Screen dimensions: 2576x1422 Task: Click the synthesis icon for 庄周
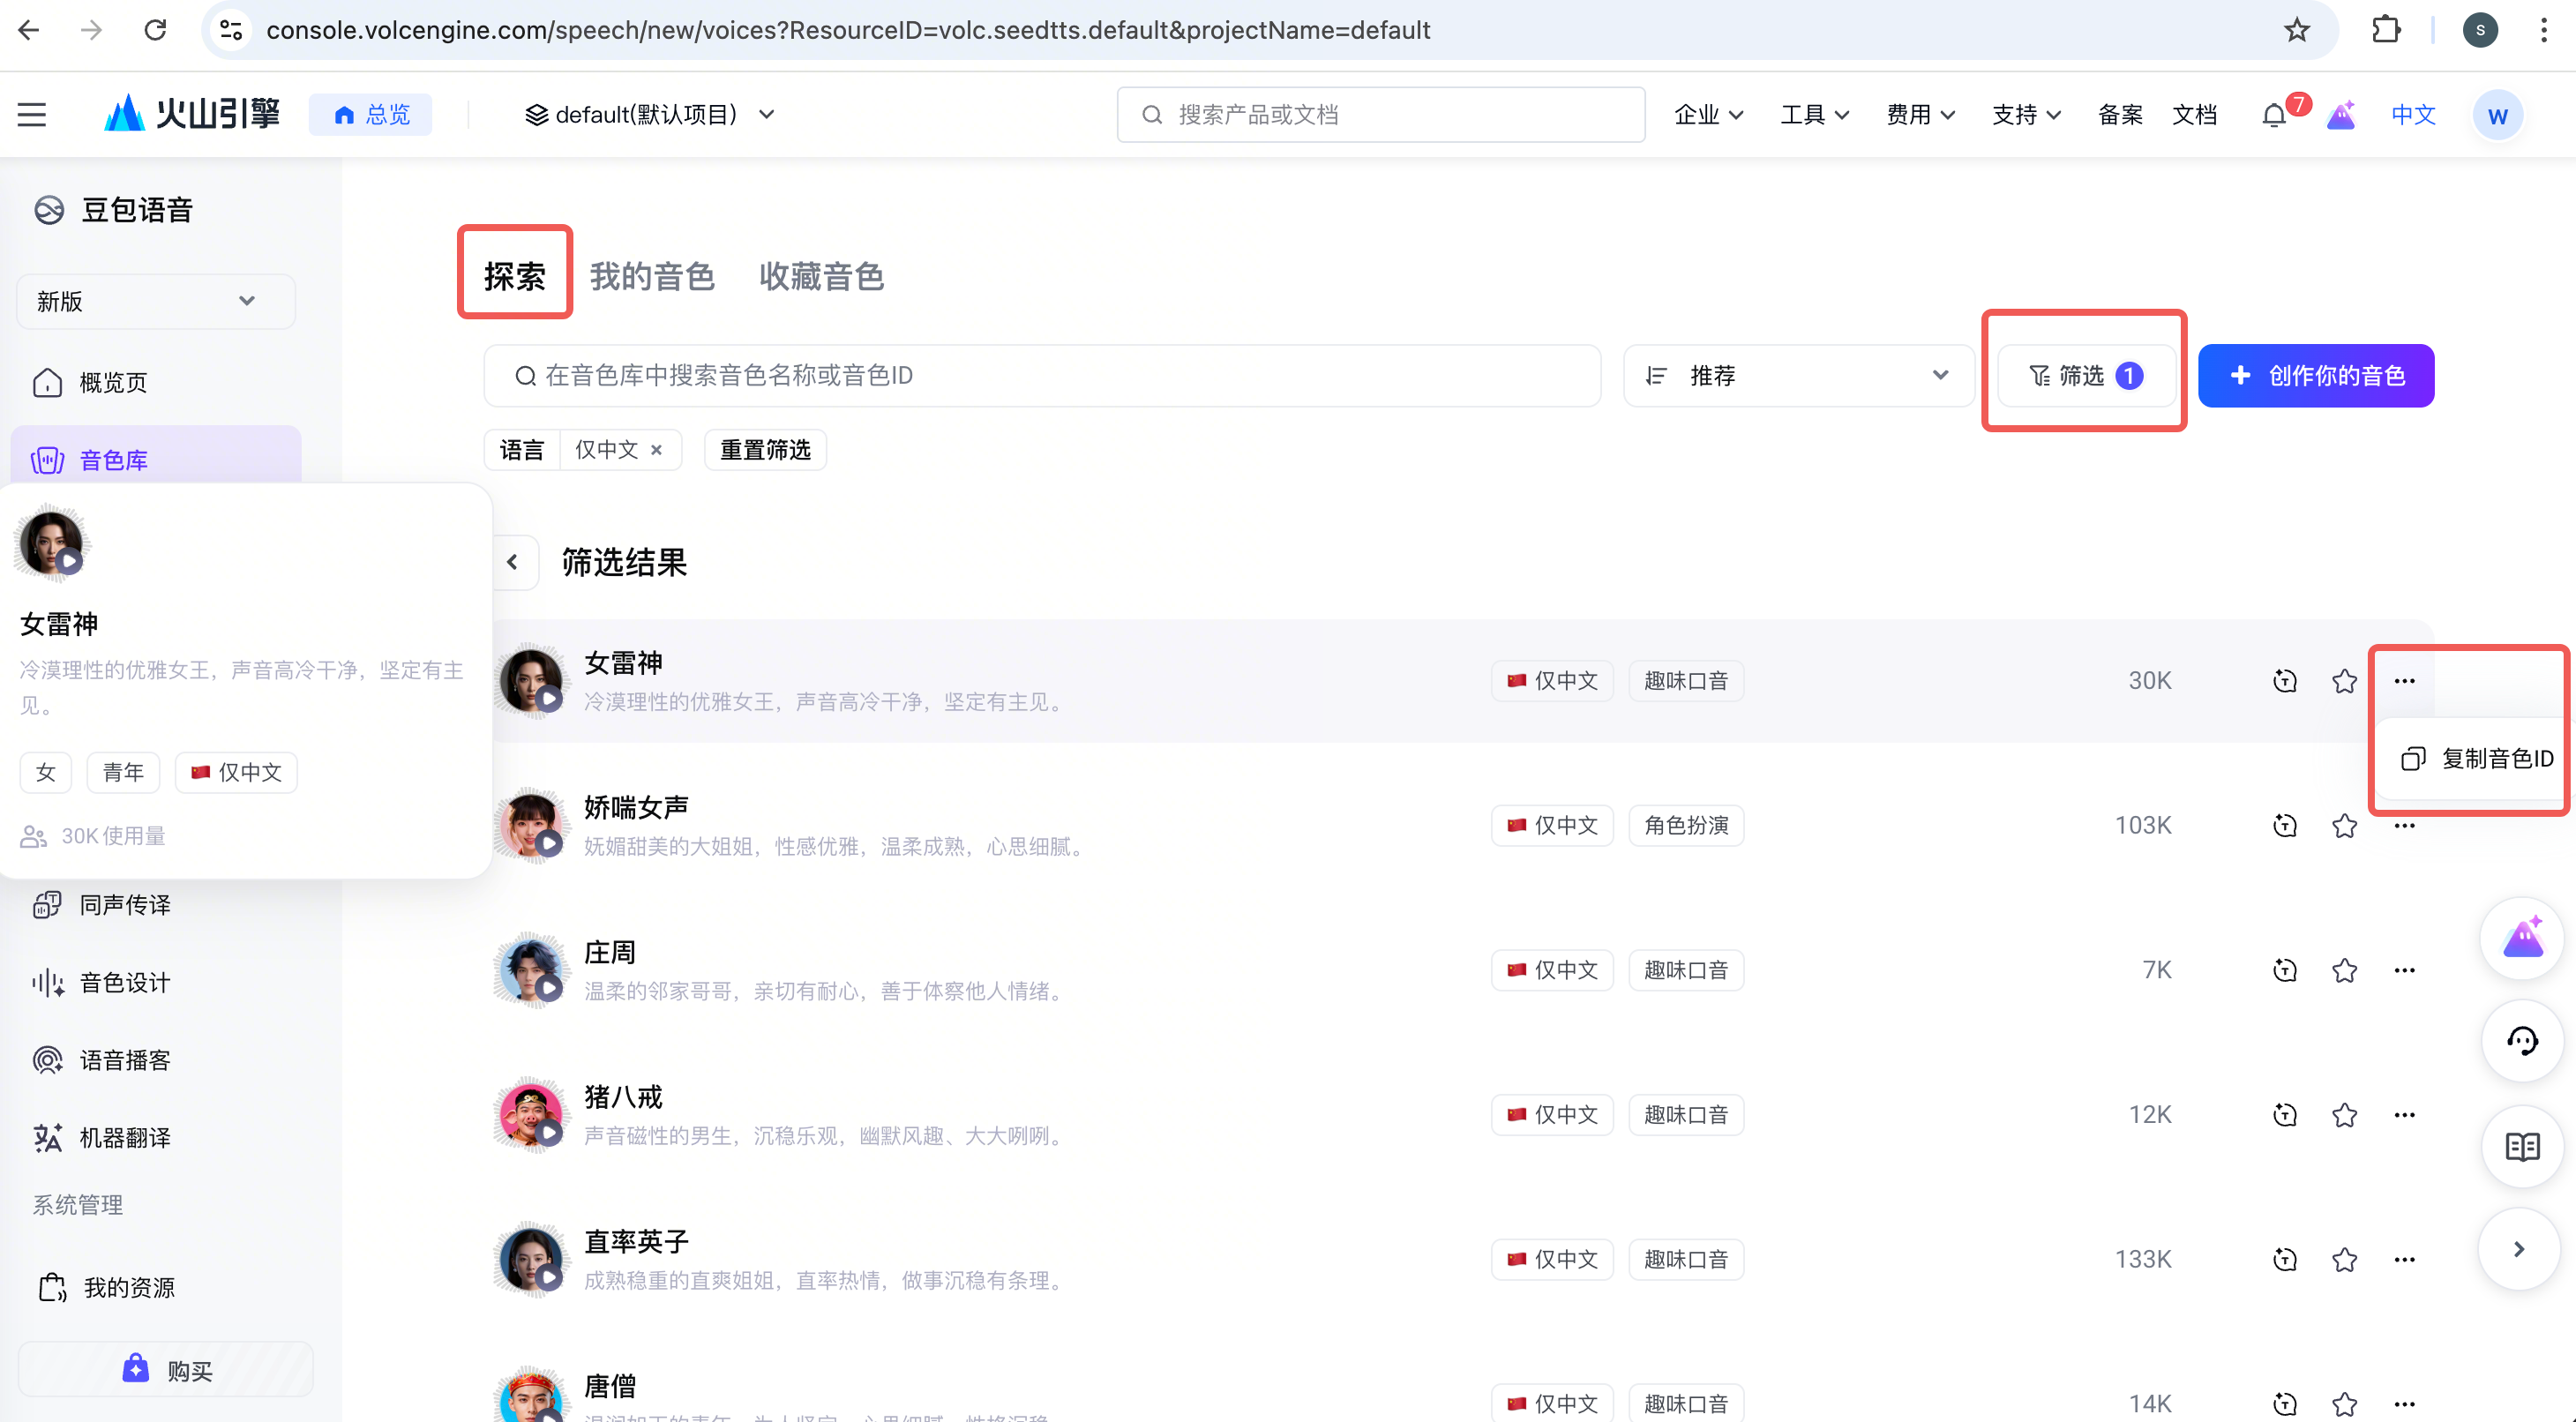pos(2285,970)
